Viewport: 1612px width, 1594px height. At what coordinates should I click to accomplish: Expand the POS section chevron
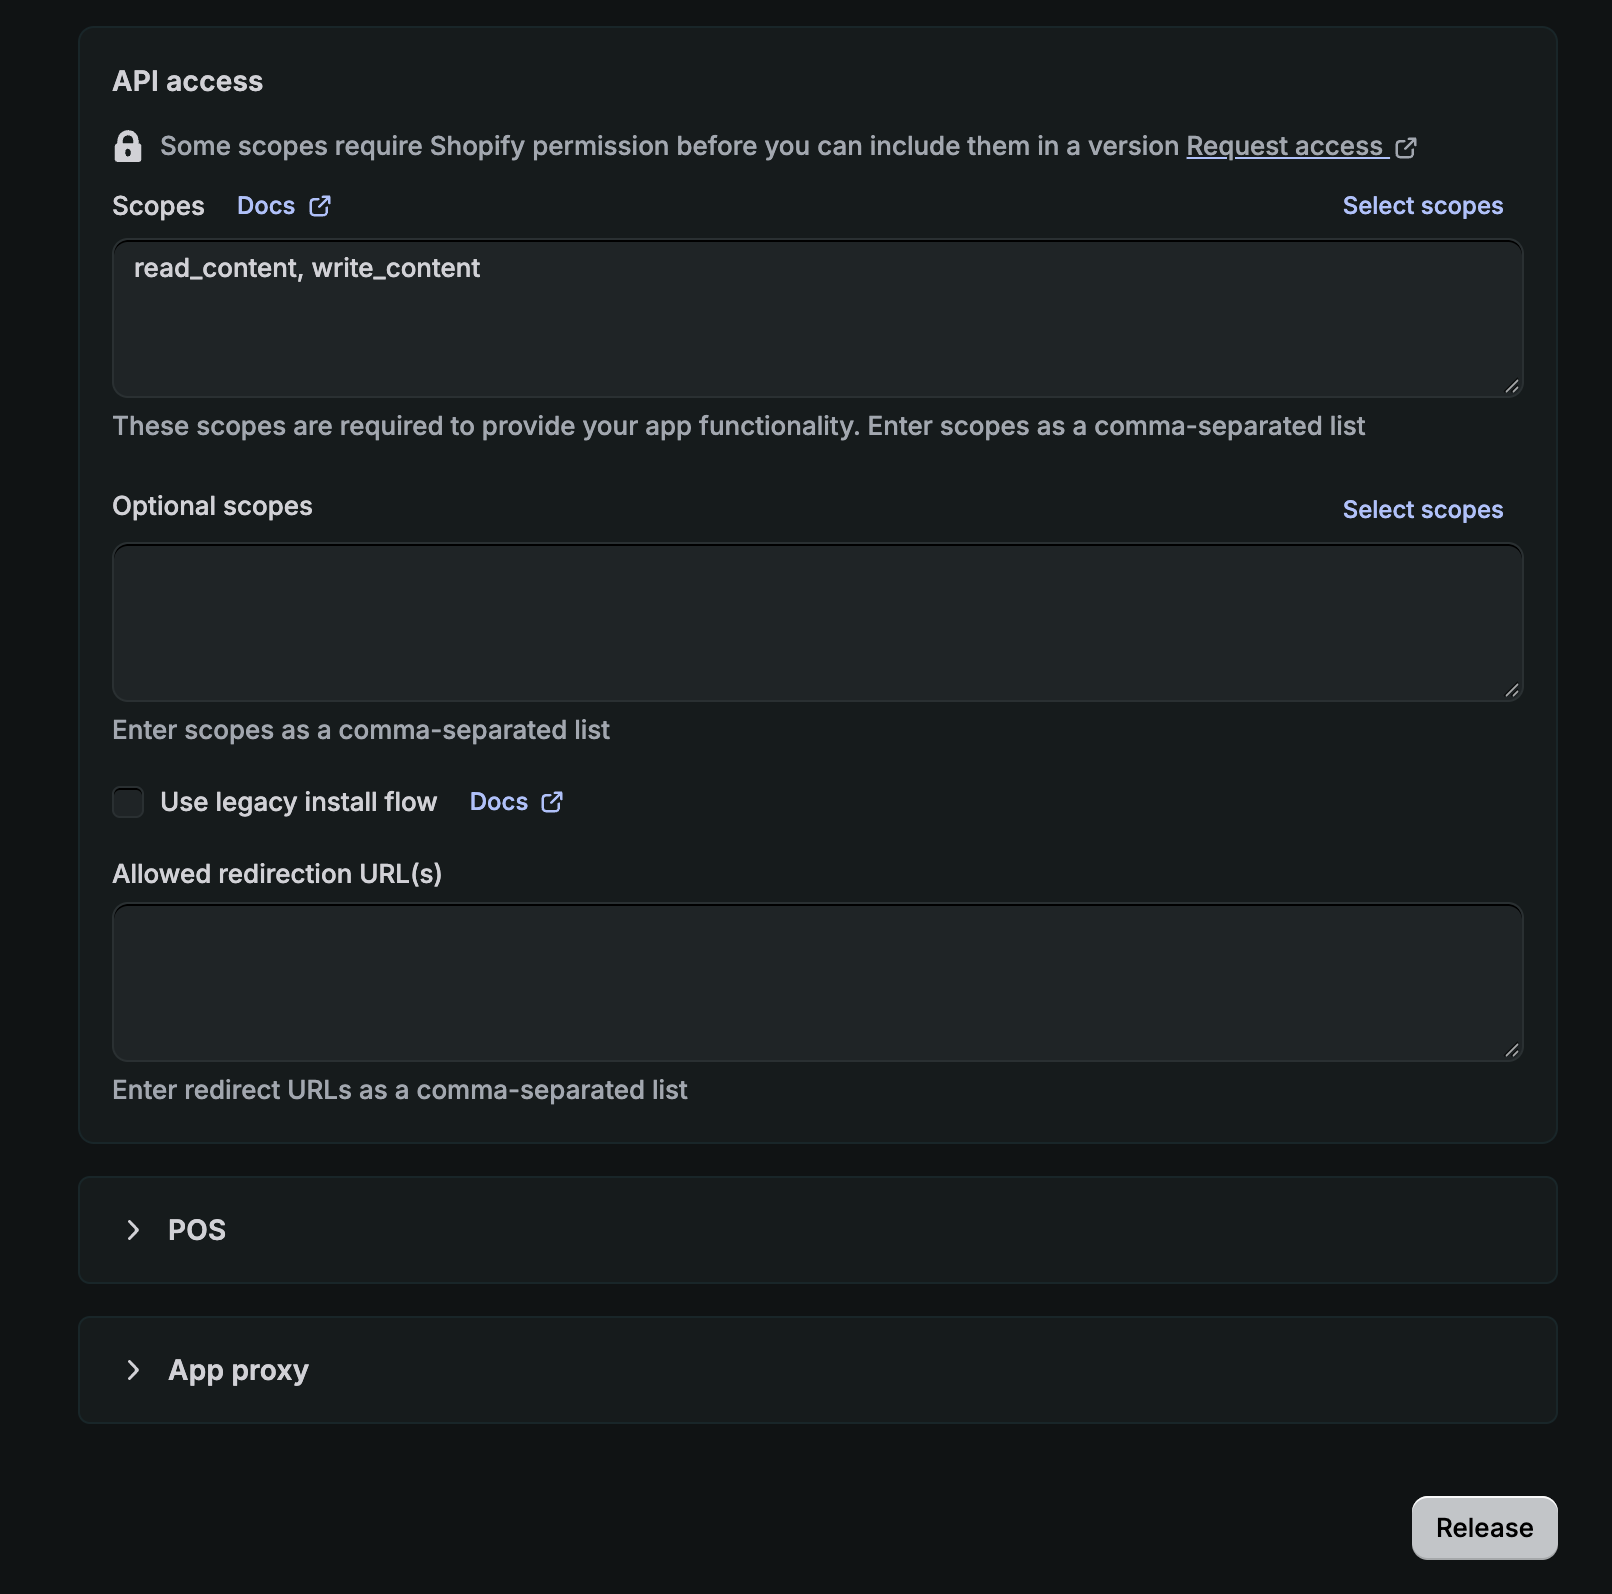tap(133, 1230)
